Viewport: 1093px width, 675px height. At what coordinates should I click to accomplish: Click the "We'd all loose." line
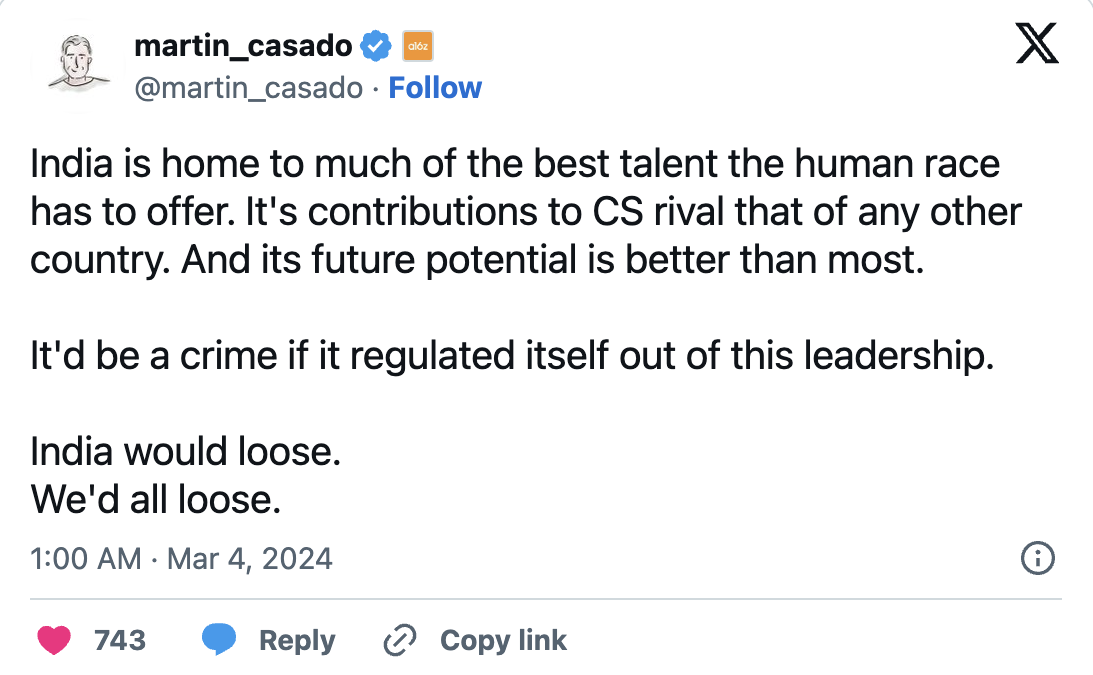pos(156,499)
